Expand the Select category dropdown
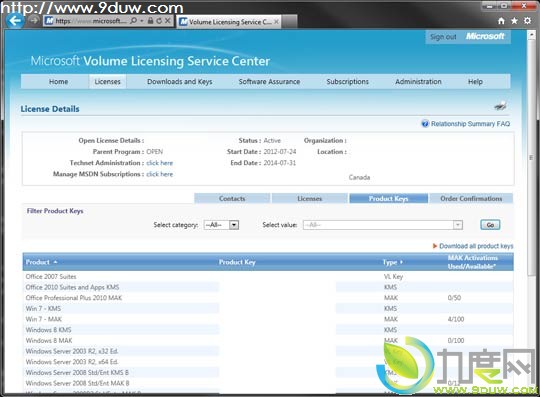 pyautogui.click(x=221, y=225)
